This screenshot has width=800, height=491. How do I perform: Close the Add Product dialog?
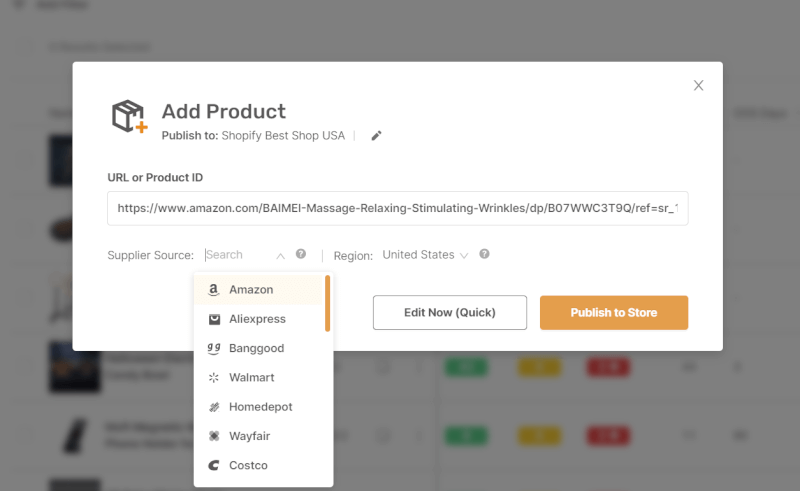[x=698, y=85]
